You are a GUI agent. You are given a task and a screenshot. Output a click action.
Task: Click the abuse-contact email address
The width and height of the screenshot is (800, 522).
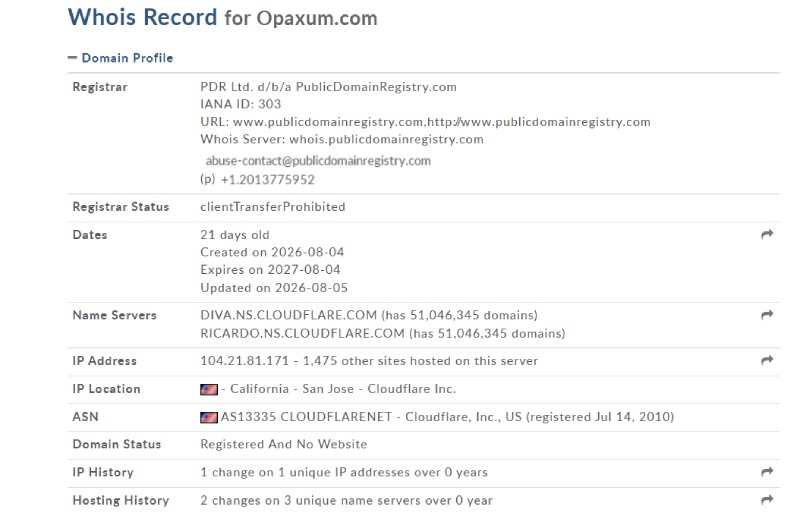[318, 161]
